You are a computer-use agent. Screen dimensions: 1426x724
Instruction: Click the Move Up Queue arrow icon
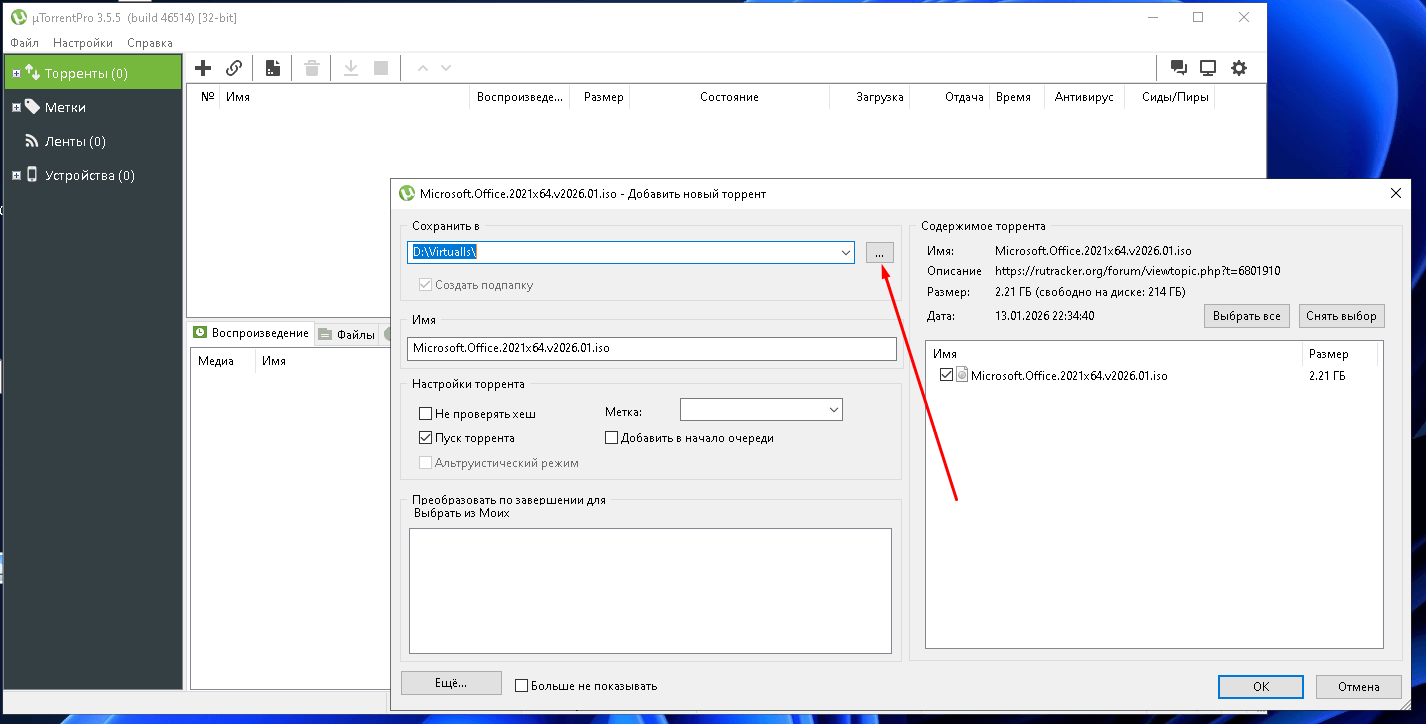(422, 68)
